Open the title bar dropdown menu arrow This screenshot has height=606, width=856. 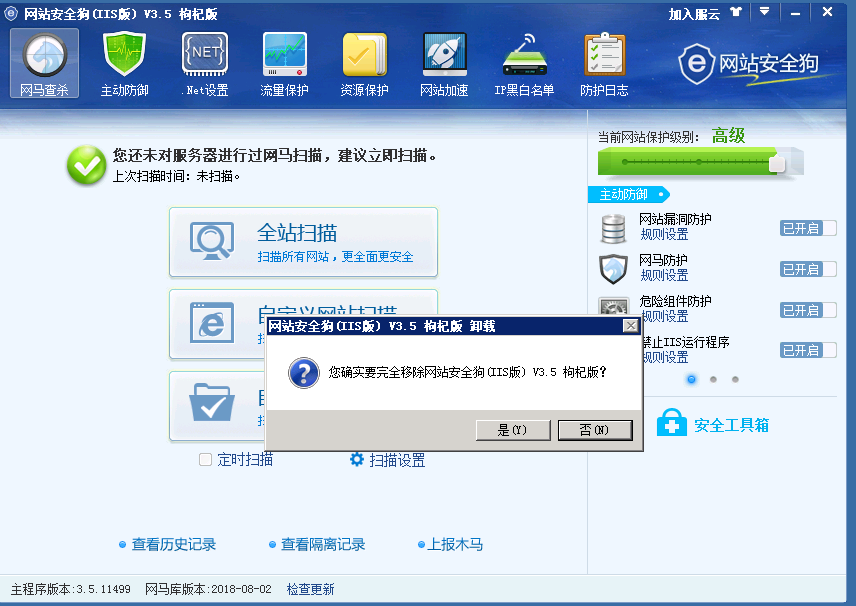[764, 11]
